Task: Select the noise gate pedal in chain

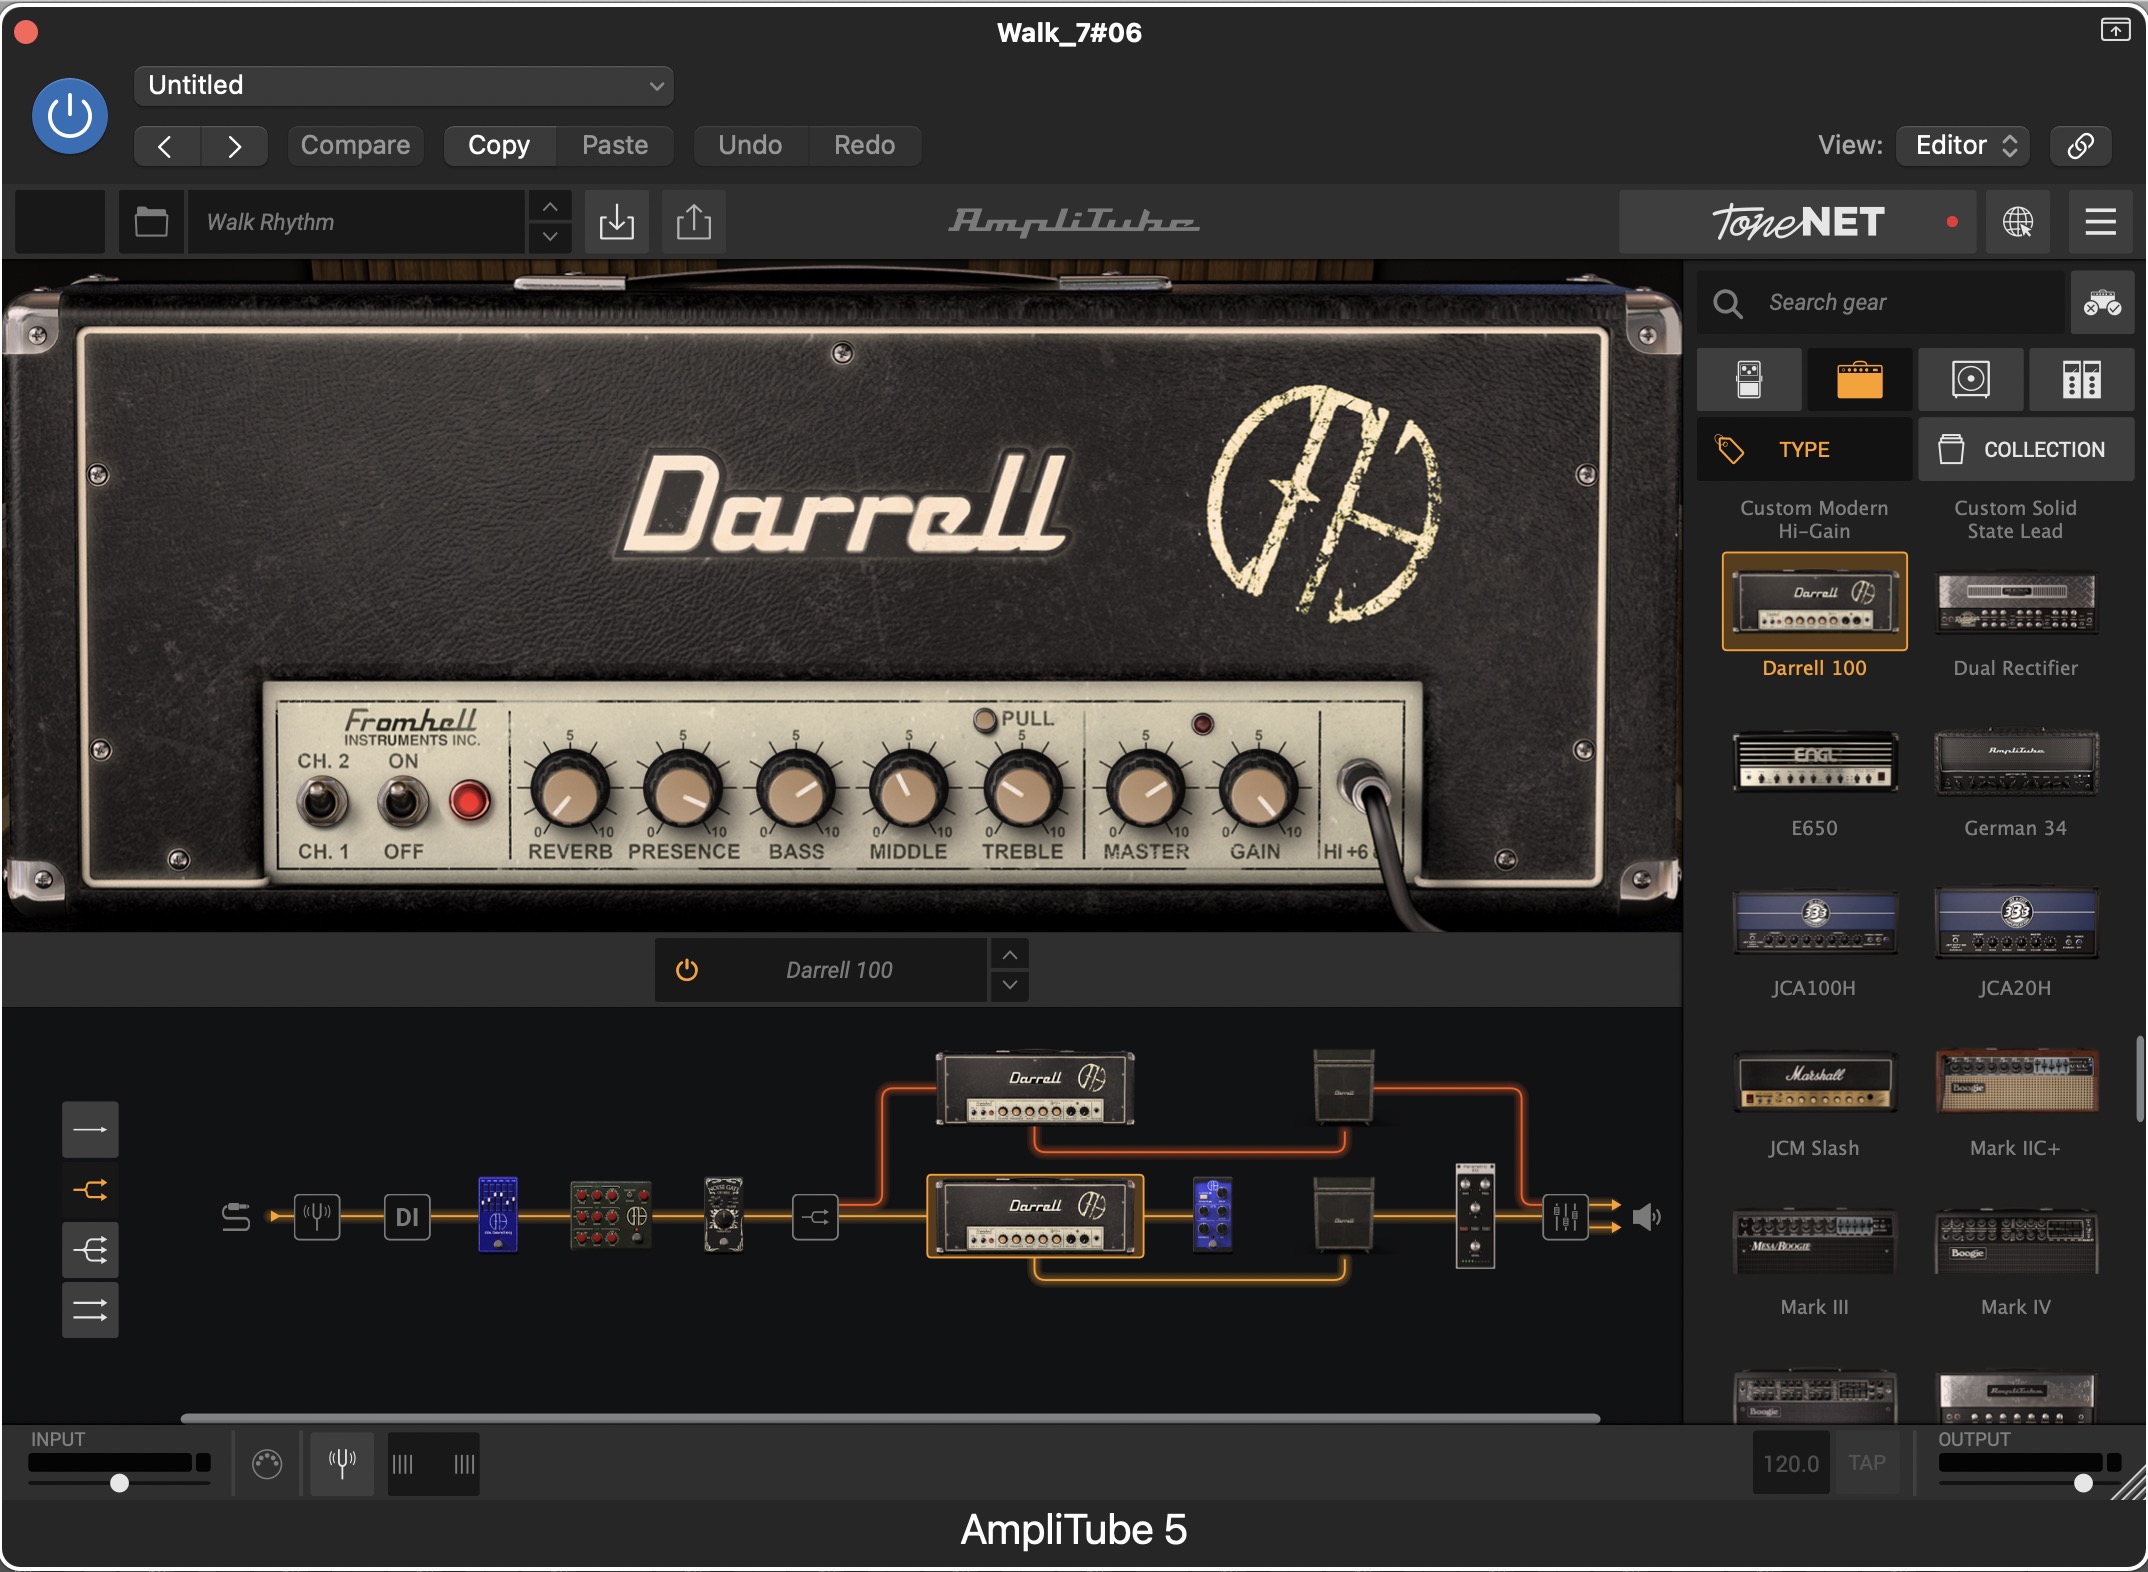Action: (x=724, y=1214)
